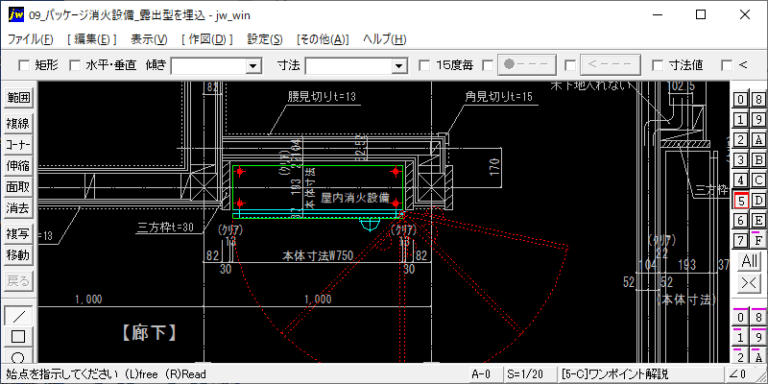Open the [作図(D)] menu

coord(207,40)
